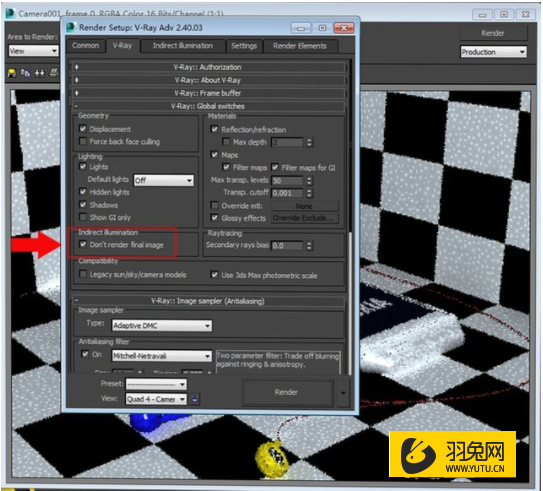The width and height of the screenshot is (543, 491).
Task: Toggle Filter maps for GI checkbox
Action: pyautogui.click(x=275, y=167)
